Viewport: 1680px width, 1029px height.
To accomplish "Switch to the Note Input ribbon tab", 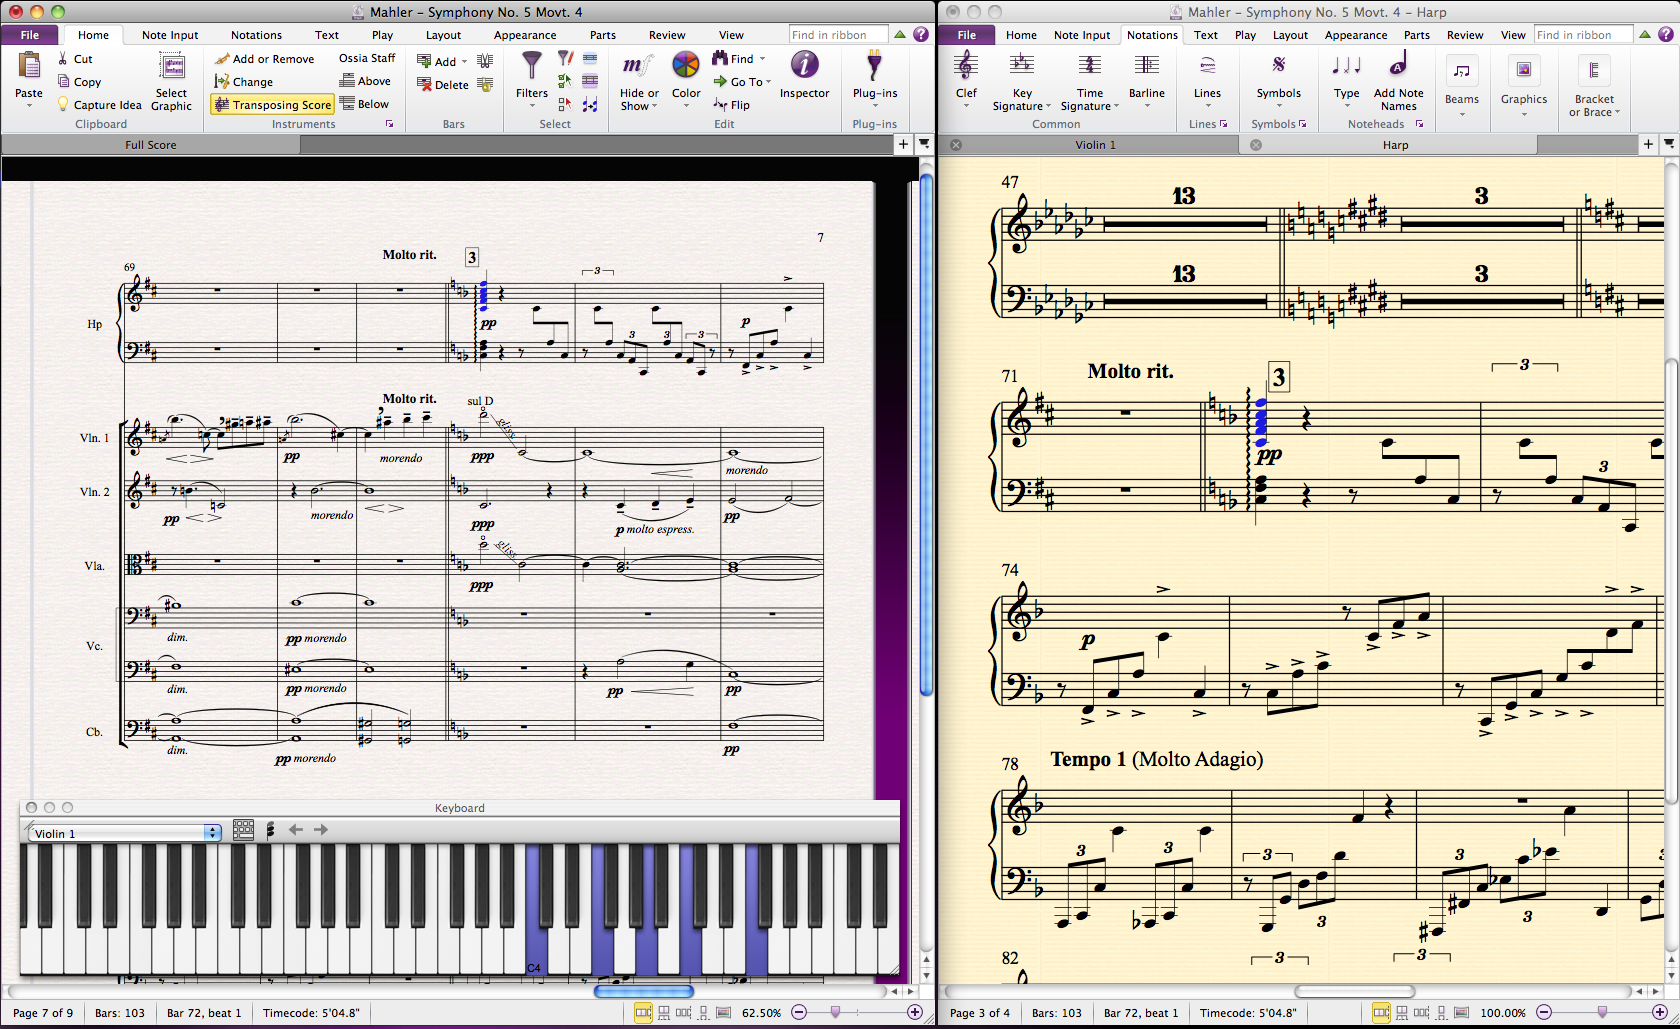I will coord(170,35).
